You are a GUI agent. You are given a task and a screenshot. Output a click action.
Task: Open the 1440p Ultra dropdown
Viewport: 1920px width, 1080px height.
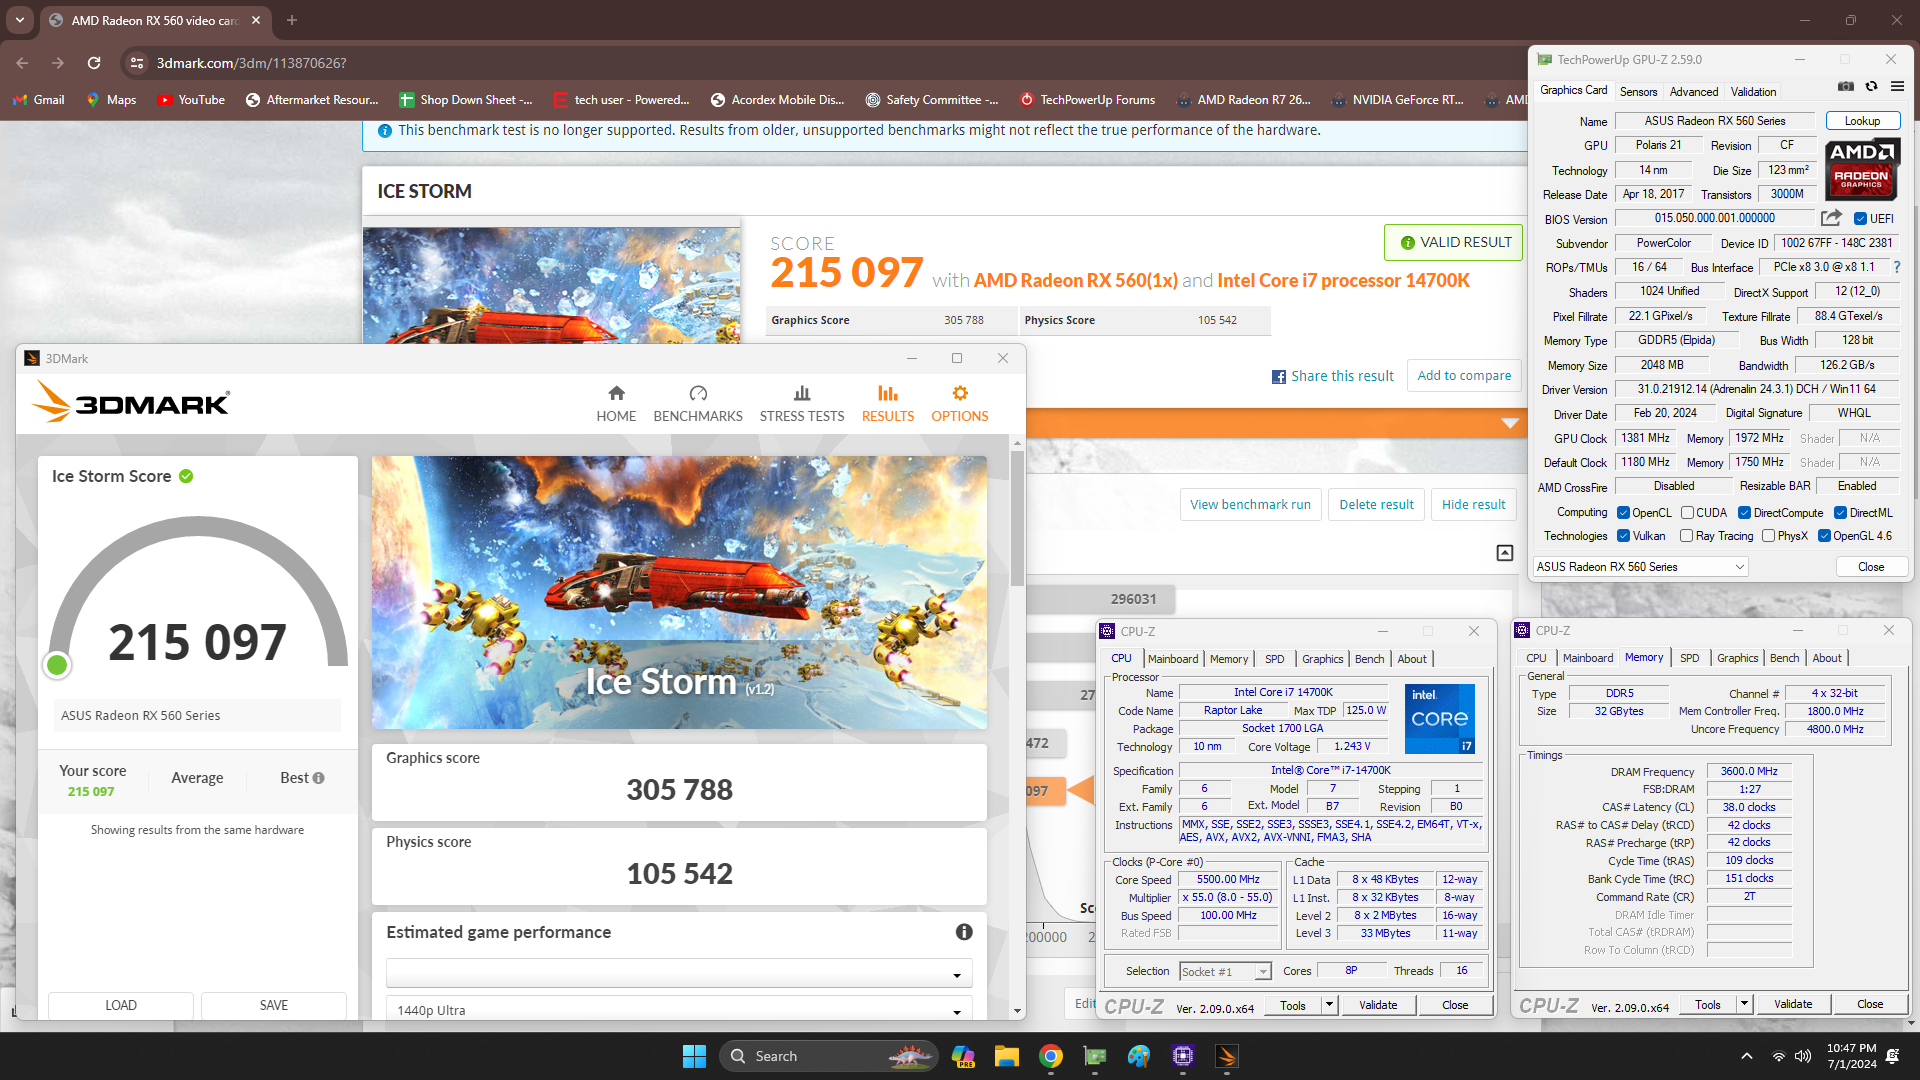pyautogui.click(x=679, y=1009)
